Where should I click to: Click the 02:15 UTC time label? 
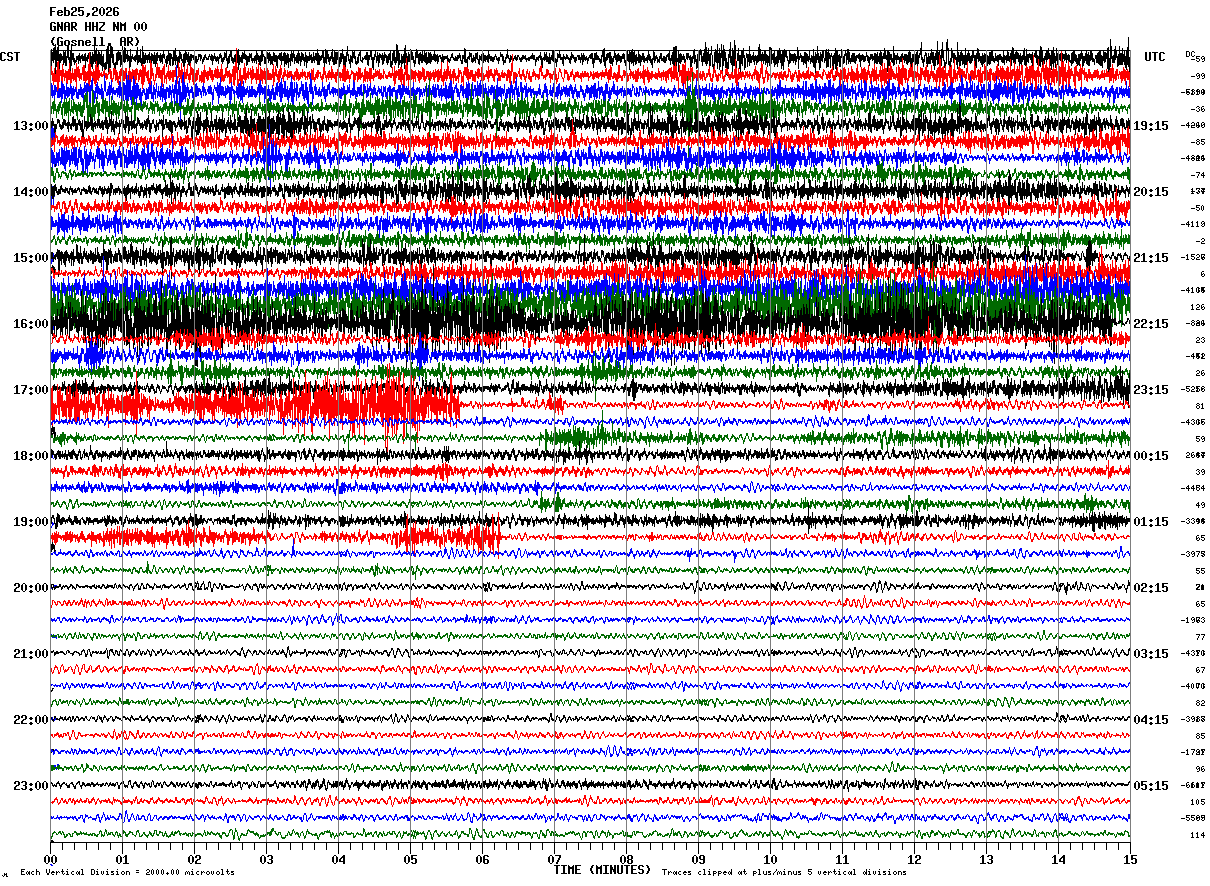click(x=1151, y=588)
